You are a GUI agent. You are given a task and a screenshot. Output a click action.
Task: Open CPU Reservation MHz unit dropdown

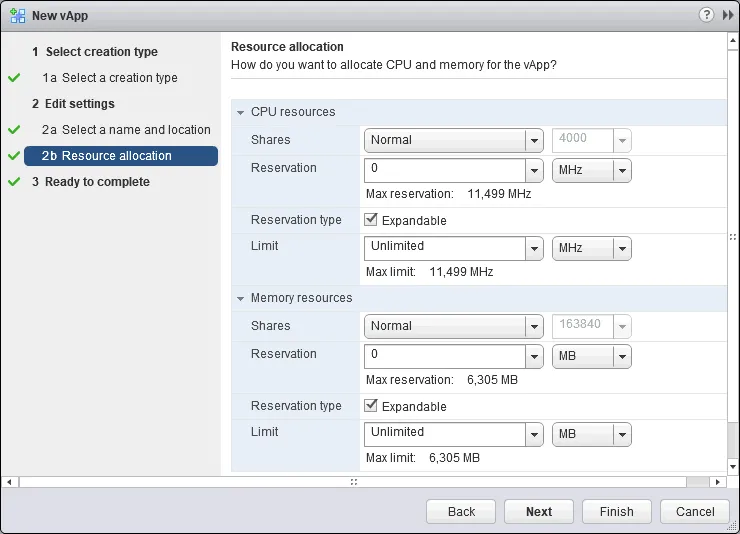622,171
